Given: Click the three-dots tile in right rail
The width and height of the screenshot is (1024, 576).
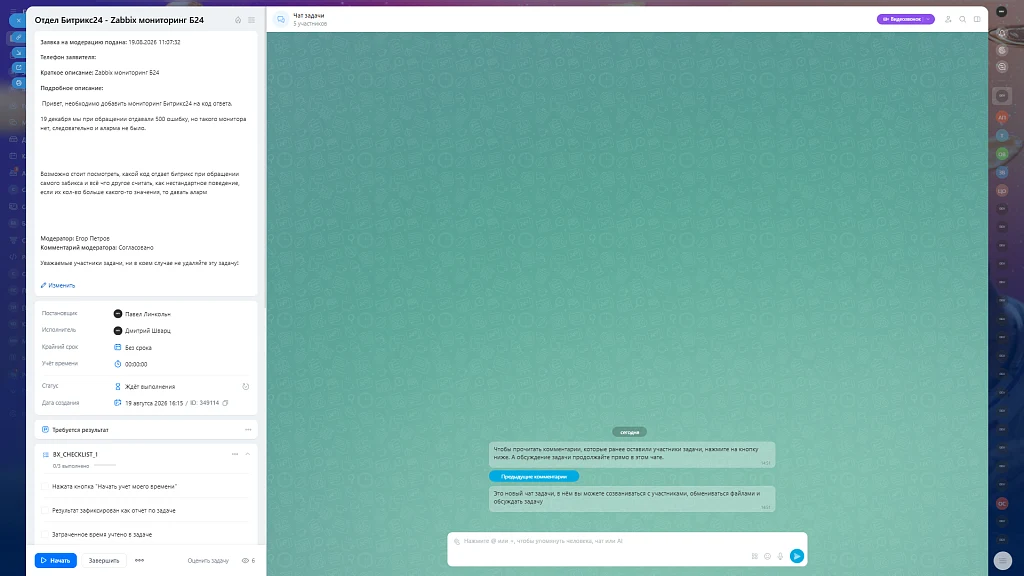Looking at the screenshot, I should [1002, 95].
